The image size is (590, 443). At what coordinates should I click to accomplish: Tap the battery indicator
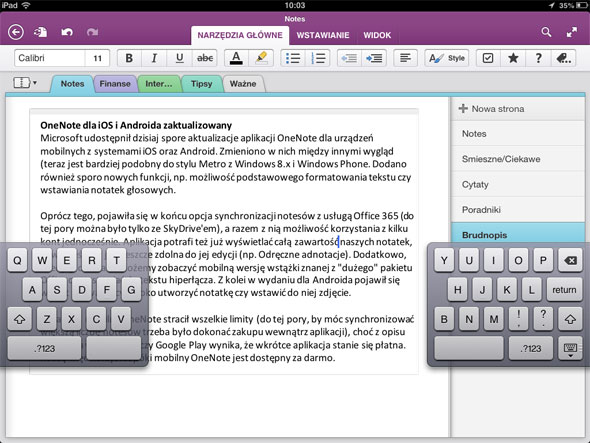pyautogui.click(x=581, y=5)
